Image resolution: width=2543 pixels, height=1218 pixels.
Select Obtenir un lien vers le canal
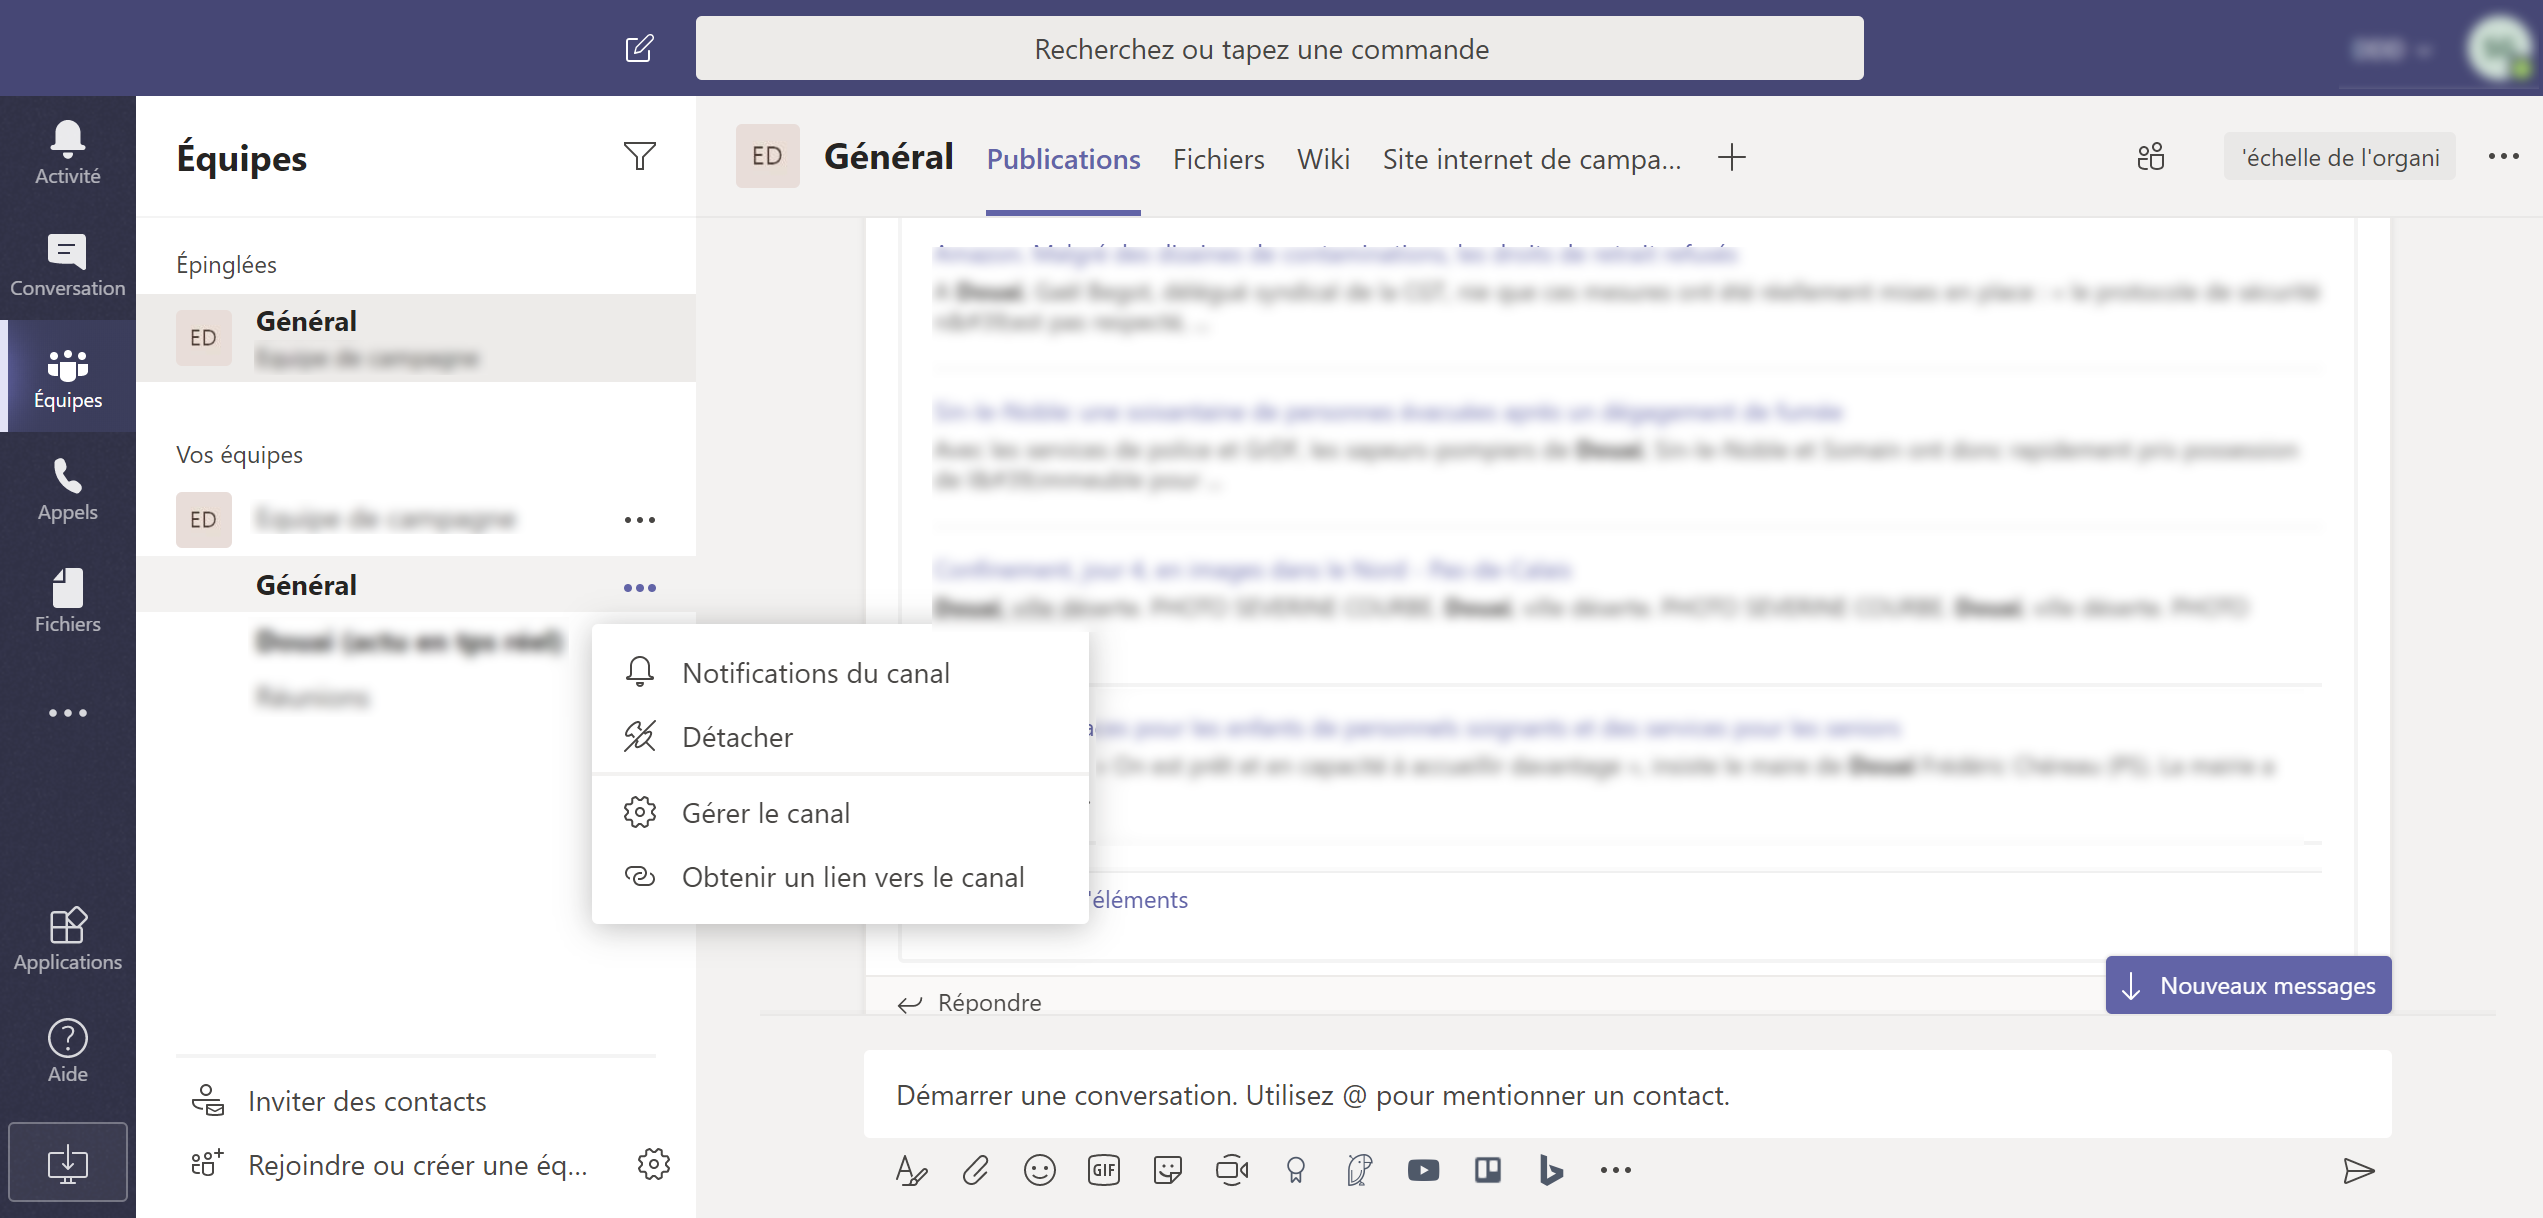(840, 877)
